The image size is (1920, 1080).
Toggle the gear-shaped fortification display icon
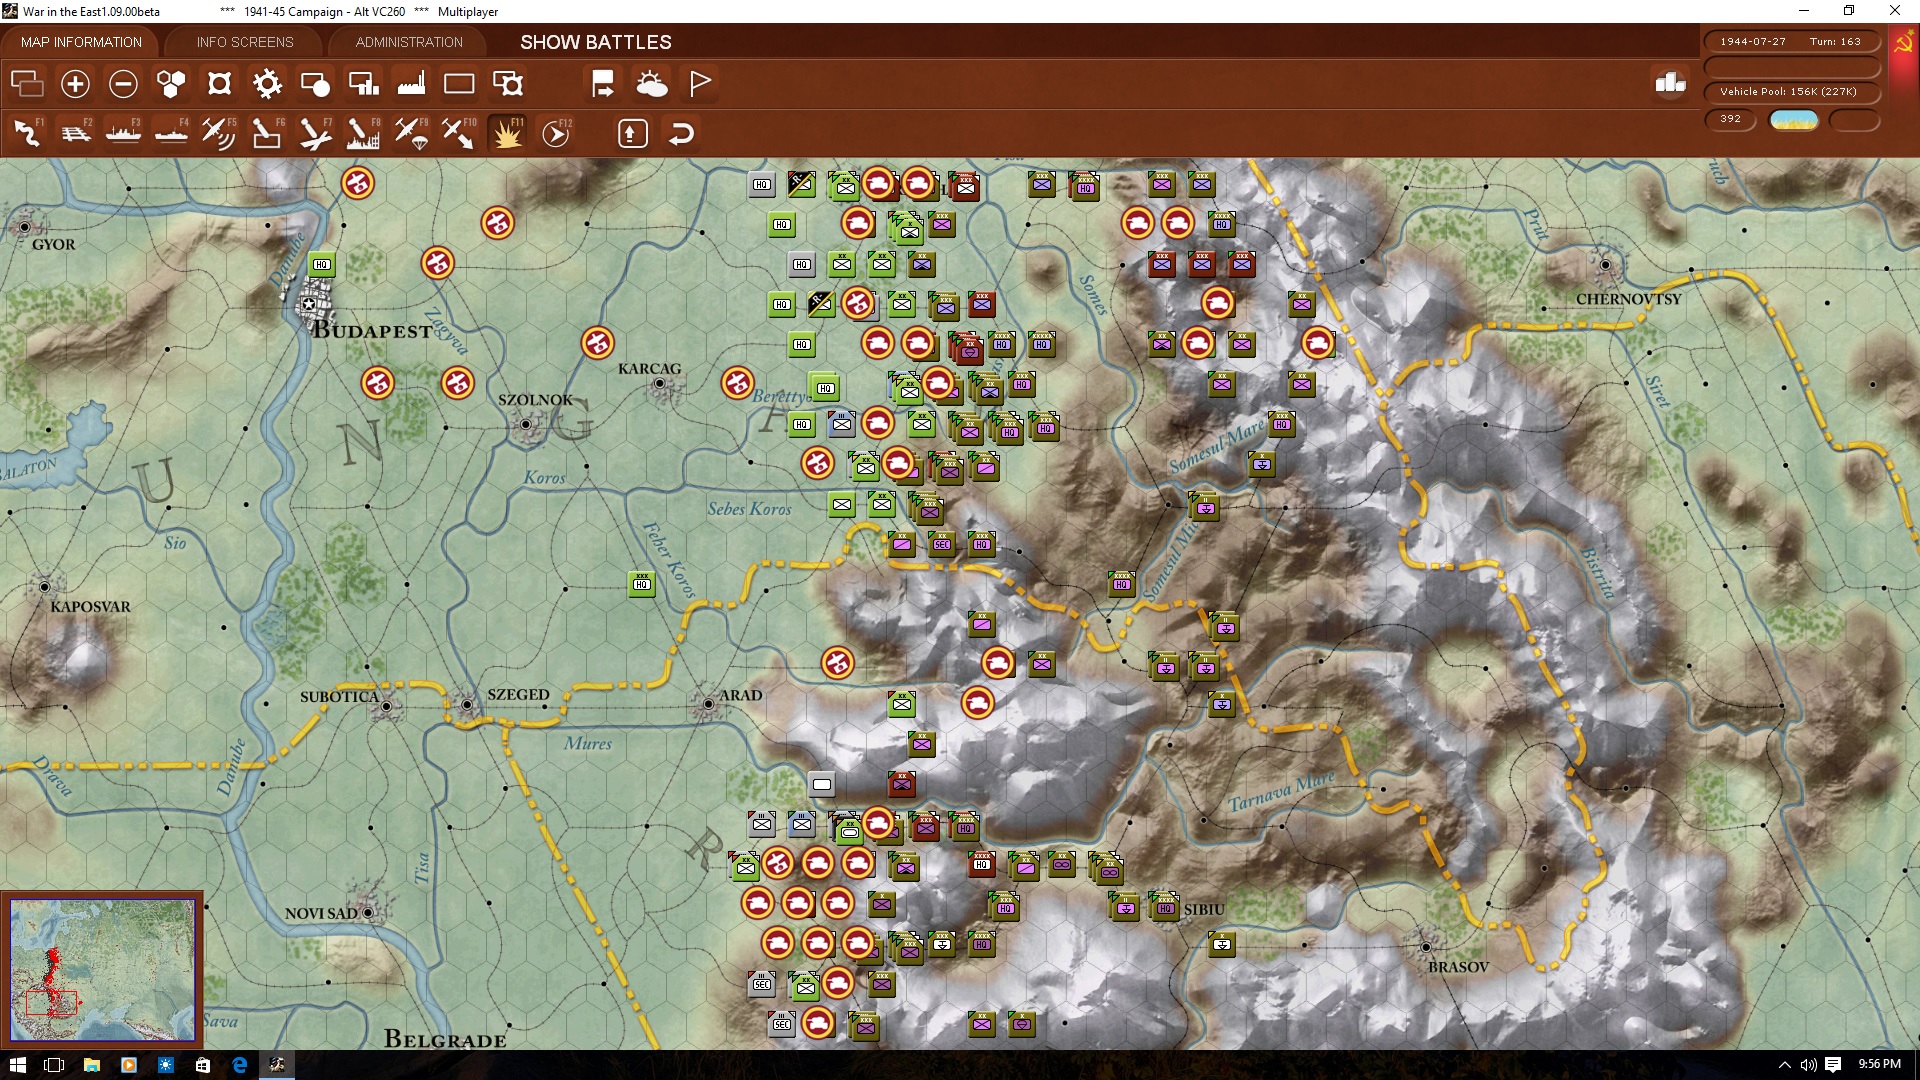(267, 84)
